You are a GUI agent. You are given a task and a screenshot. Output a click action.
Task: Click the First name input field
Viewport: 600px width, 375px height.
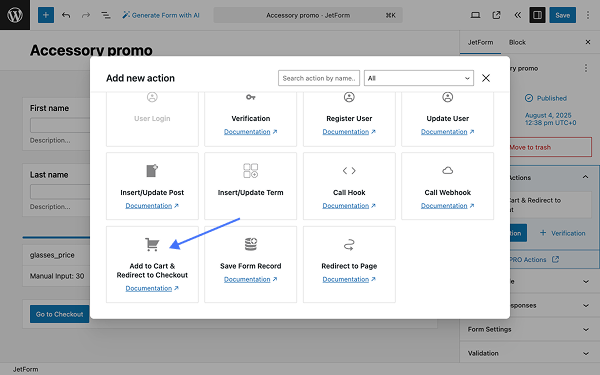[60, 125]
